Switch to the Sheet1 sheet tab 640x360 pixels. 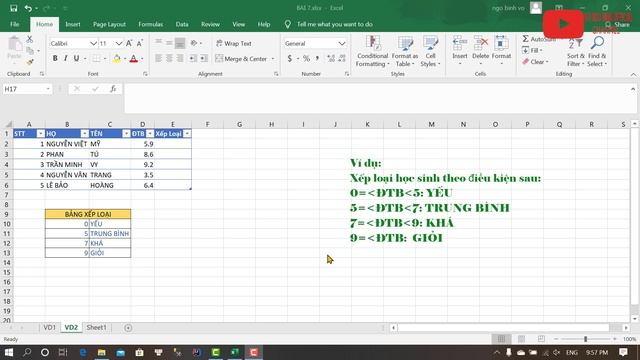96,328
